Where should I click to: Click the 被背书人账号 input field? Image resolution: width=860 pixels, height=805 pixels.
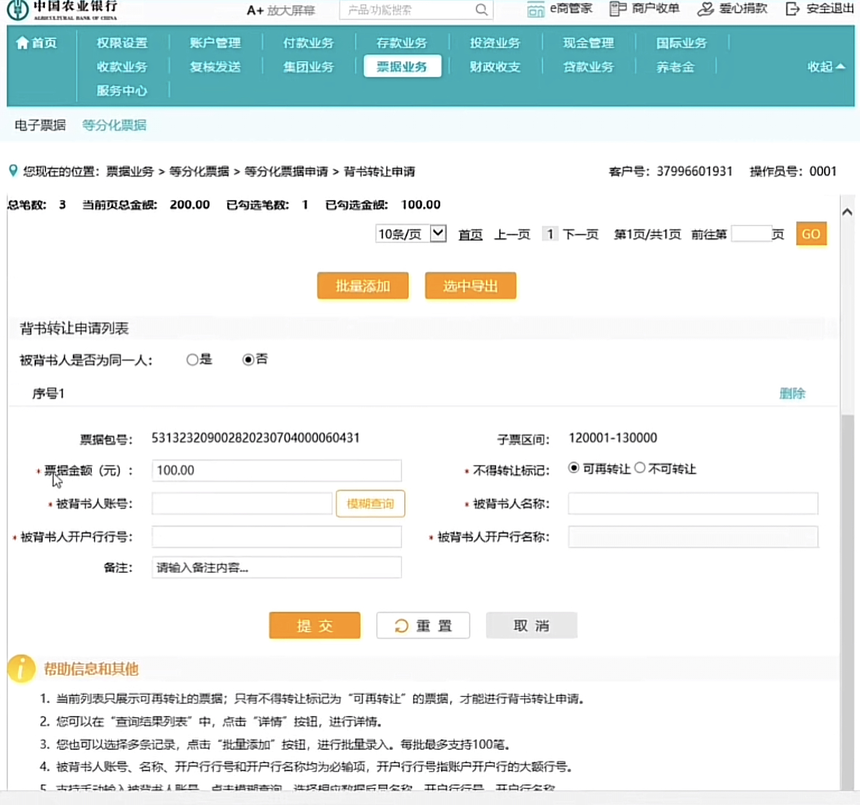(x=242, y=503)
